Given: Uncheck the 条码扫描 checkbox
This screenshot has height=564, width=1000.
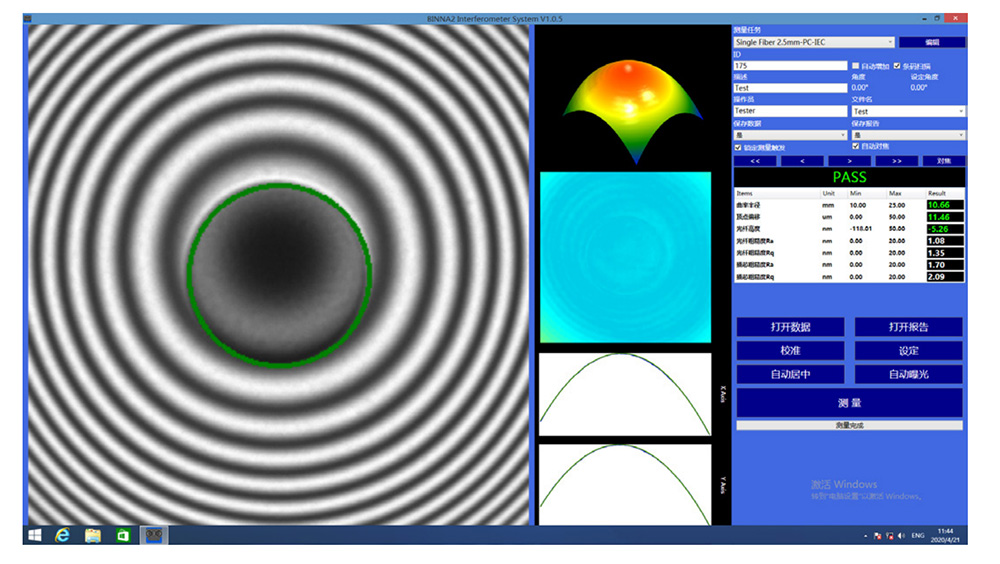Looking at the screenshot, I should pyautogui.click(x=896, y=66).
